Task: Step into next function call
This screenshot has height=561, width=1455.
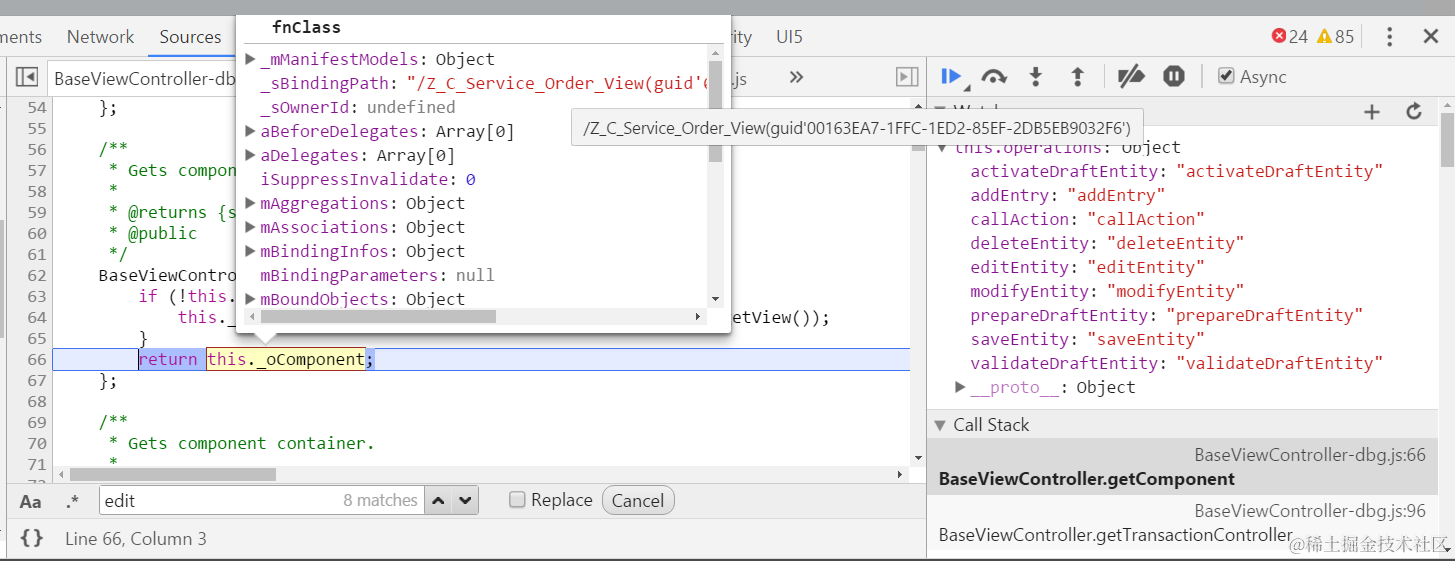Action: (1036, 77)
